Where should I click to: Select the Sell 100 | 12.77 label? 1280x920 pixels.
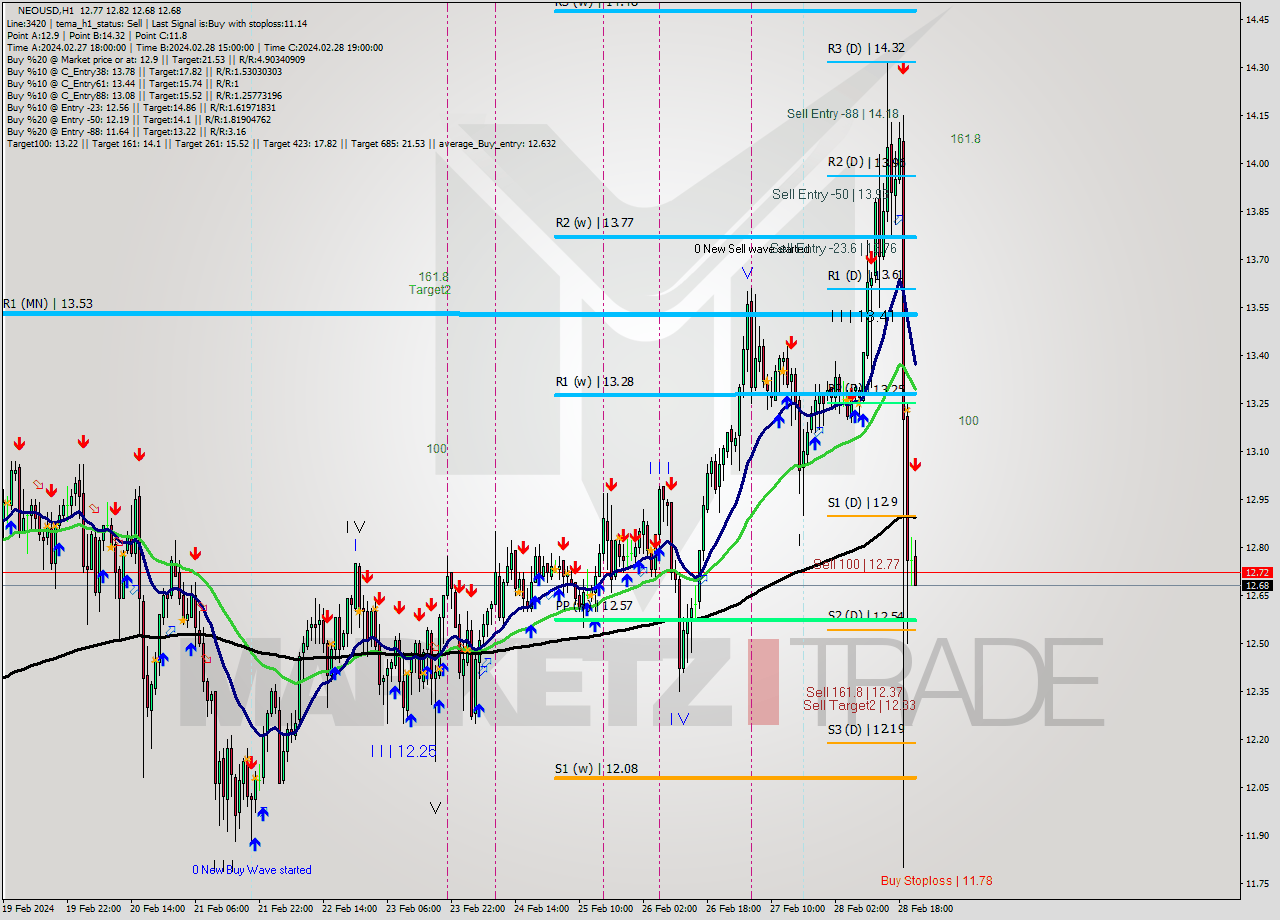[856, 564]
